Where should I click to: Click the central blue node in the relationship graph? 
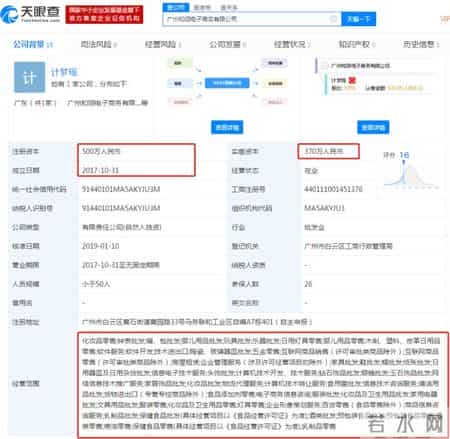[227, 83]
